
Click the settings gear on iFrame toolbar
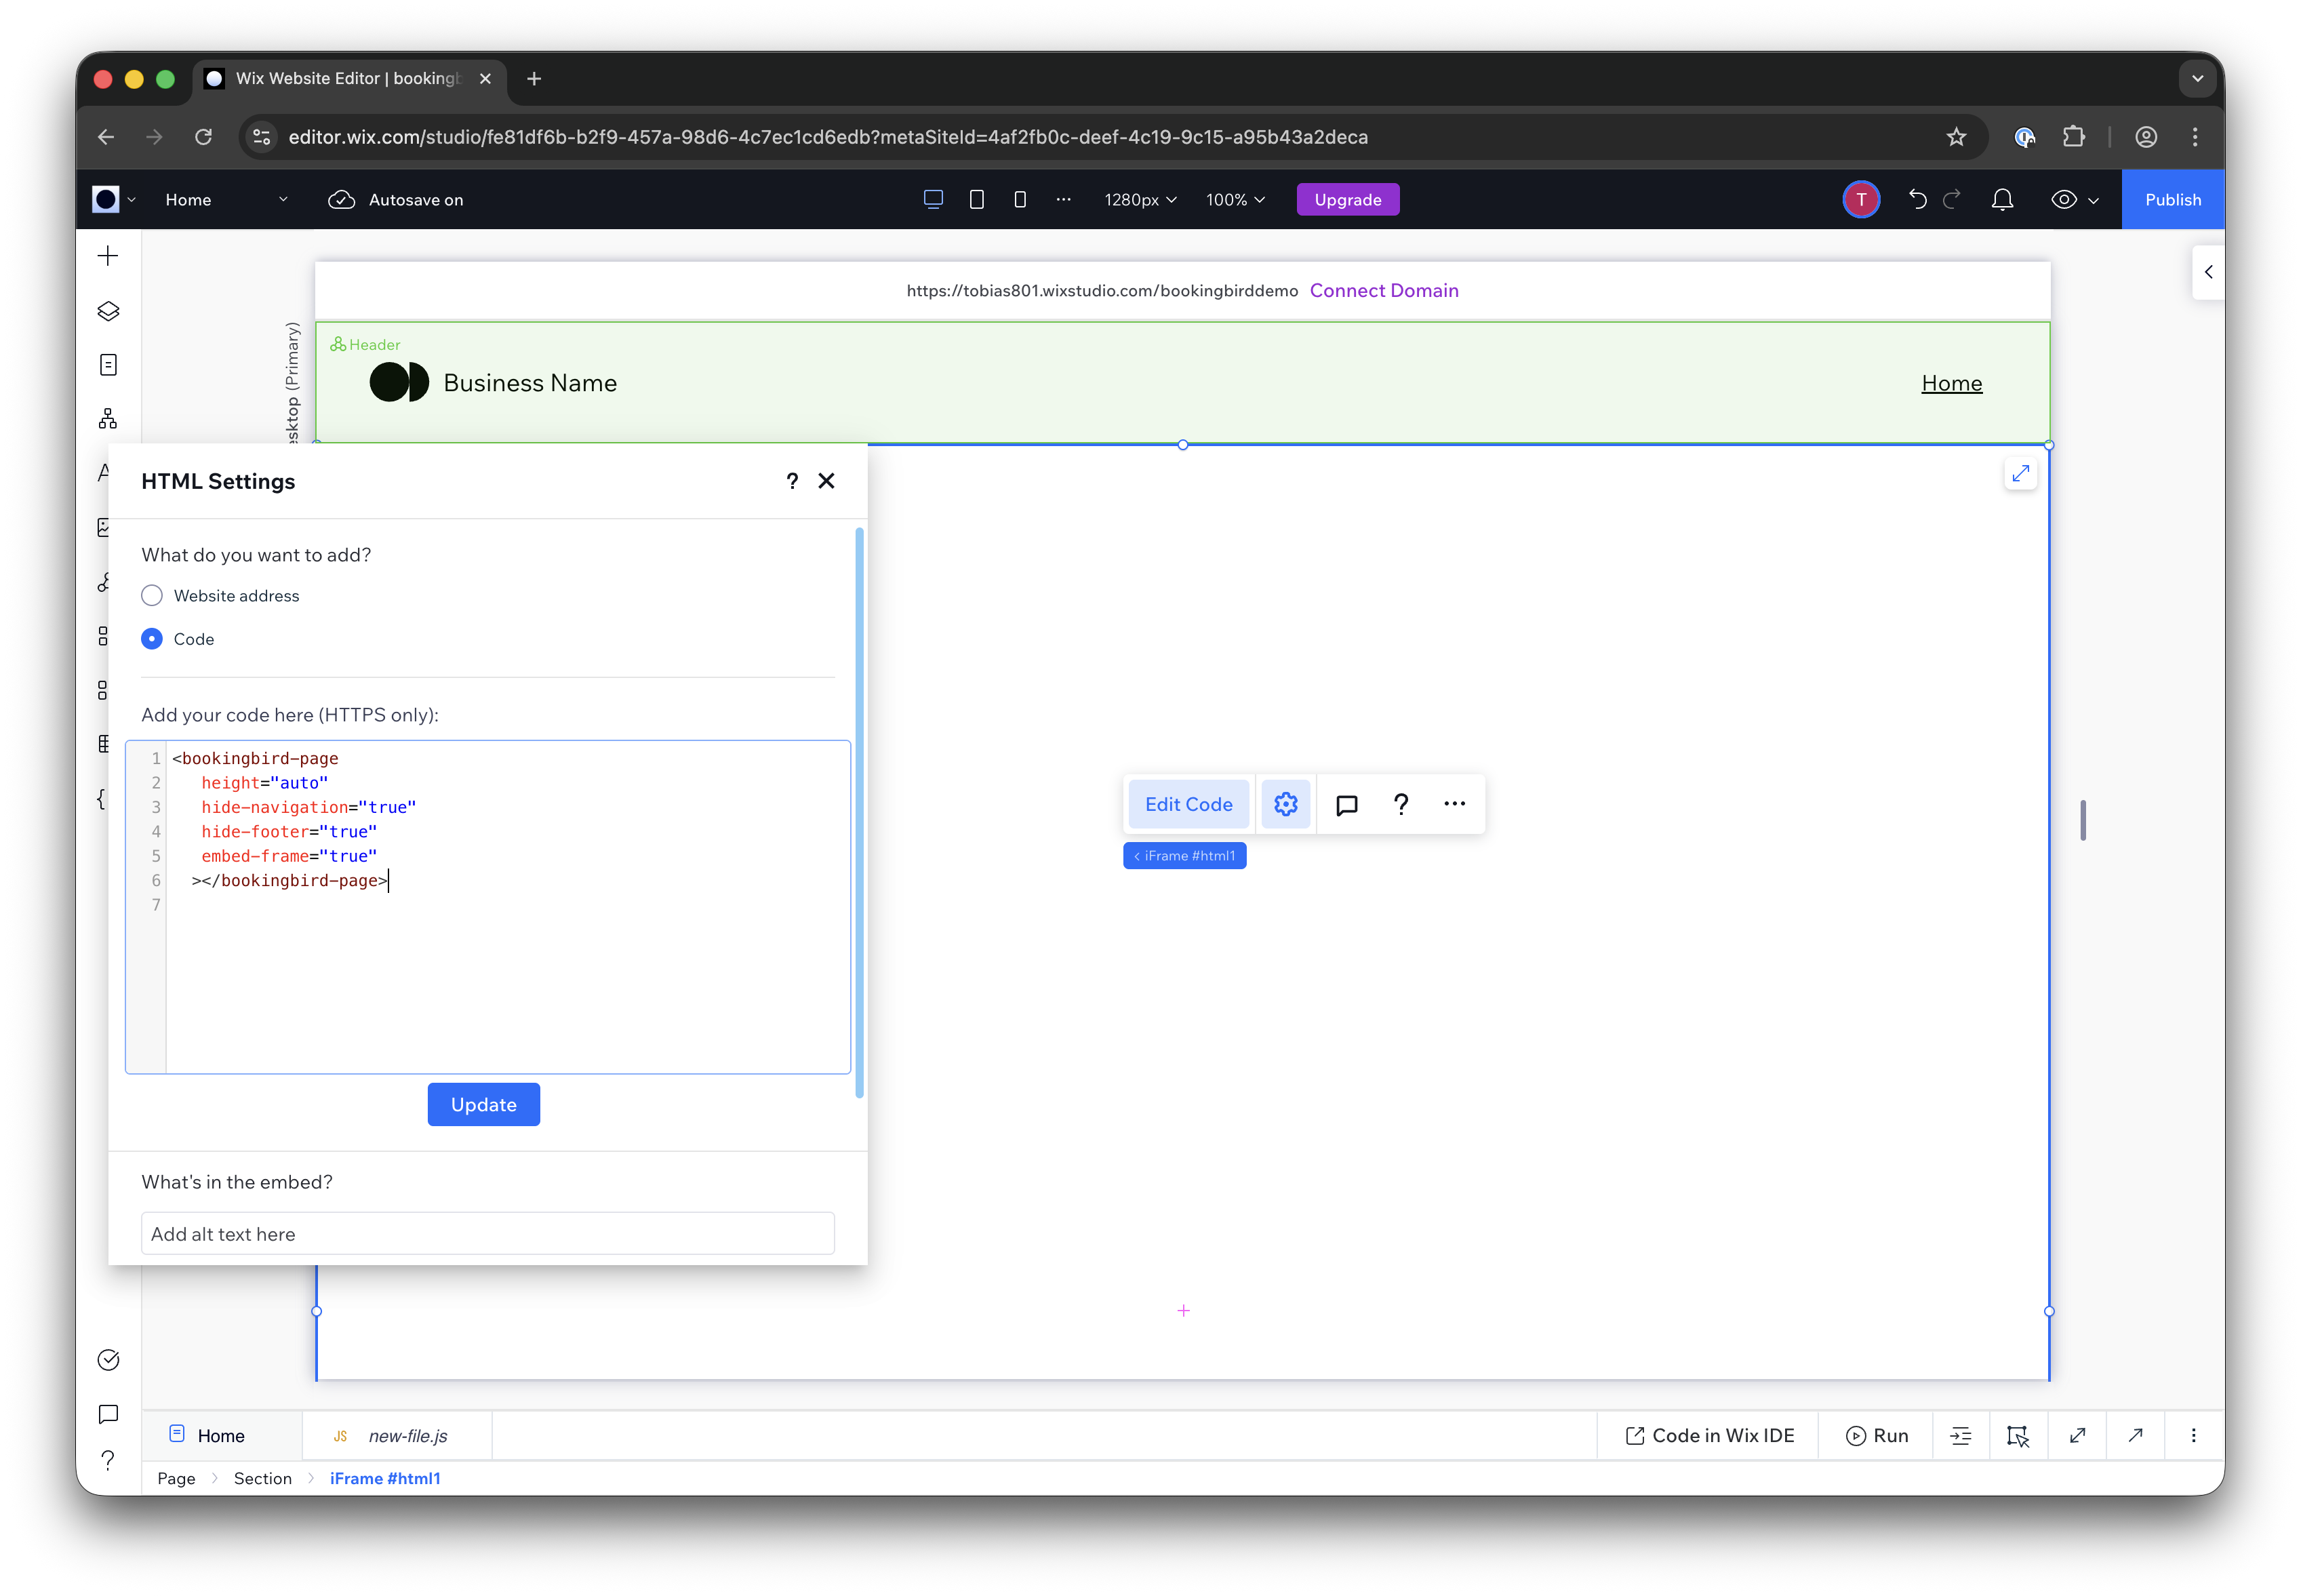click(x=1285, y=804)
